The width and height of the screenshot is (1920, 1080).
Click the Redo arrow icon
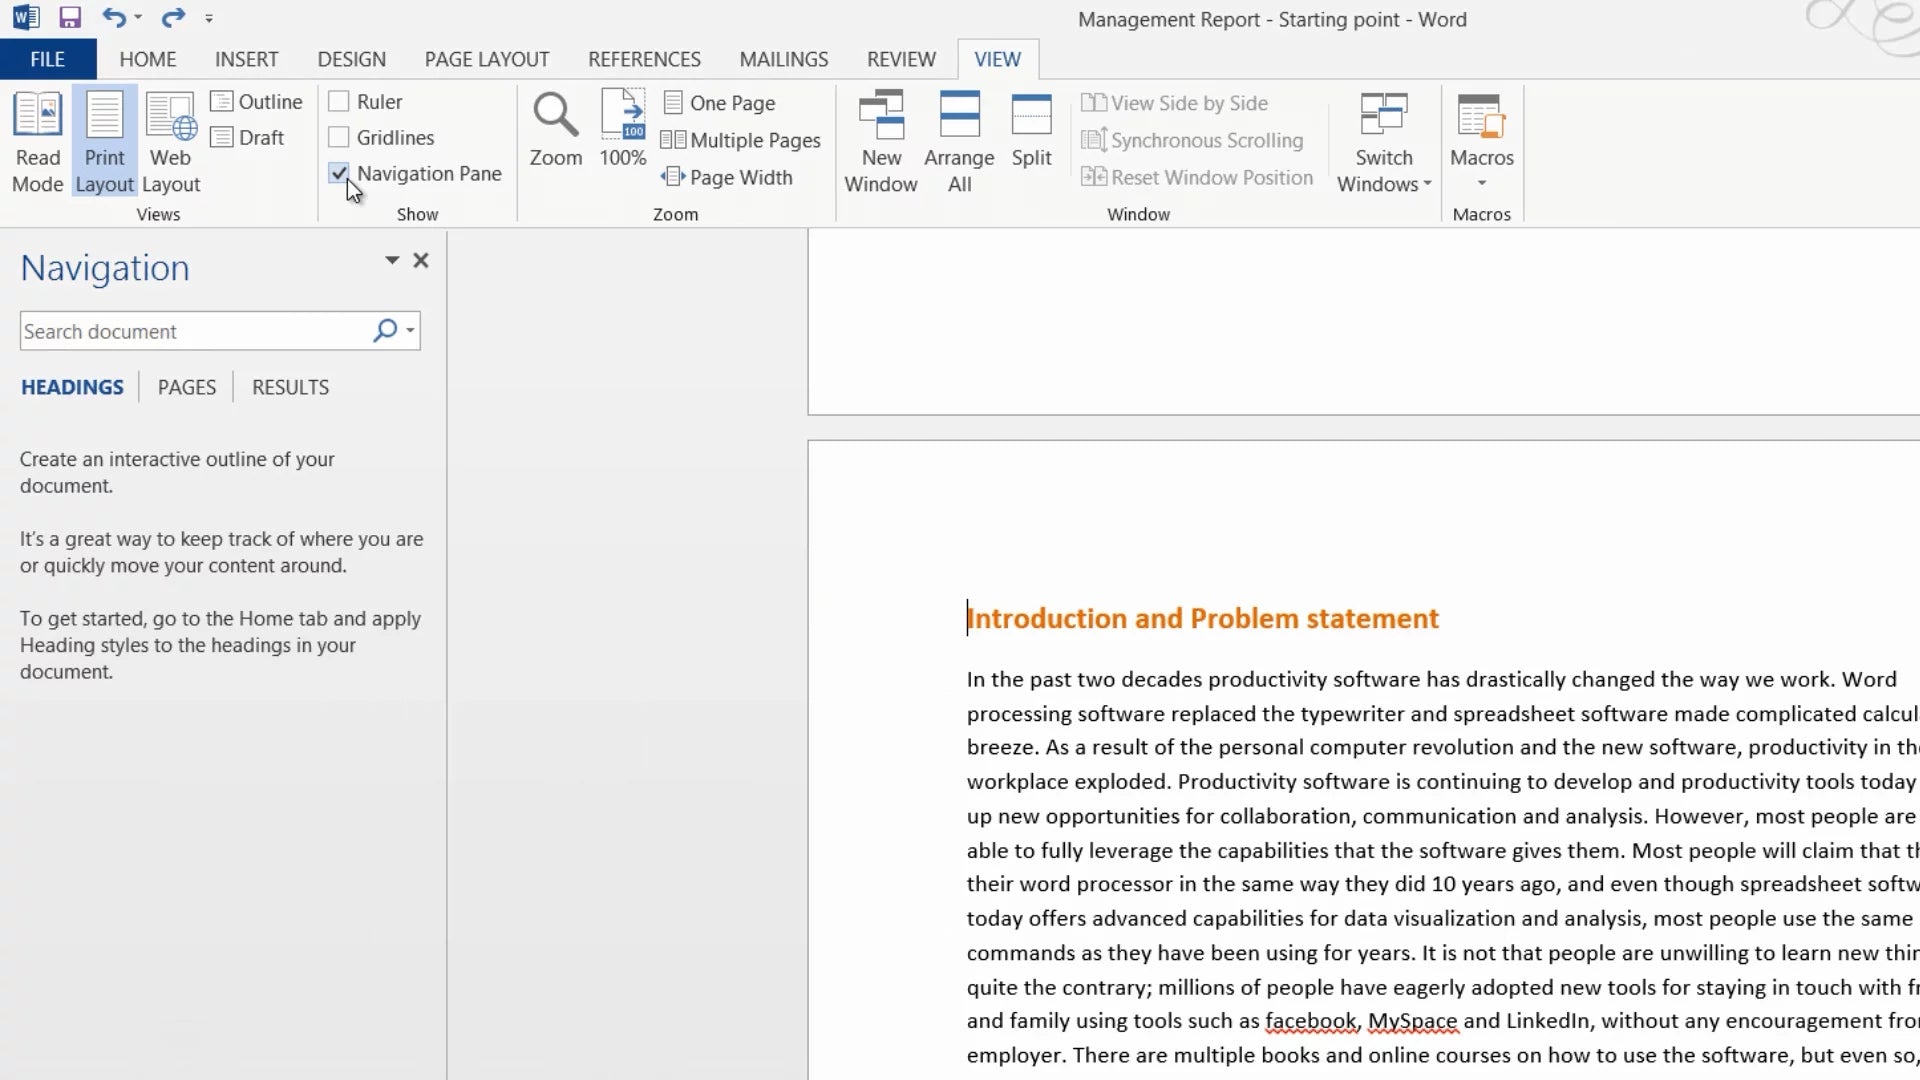click(x=173, y=17)
